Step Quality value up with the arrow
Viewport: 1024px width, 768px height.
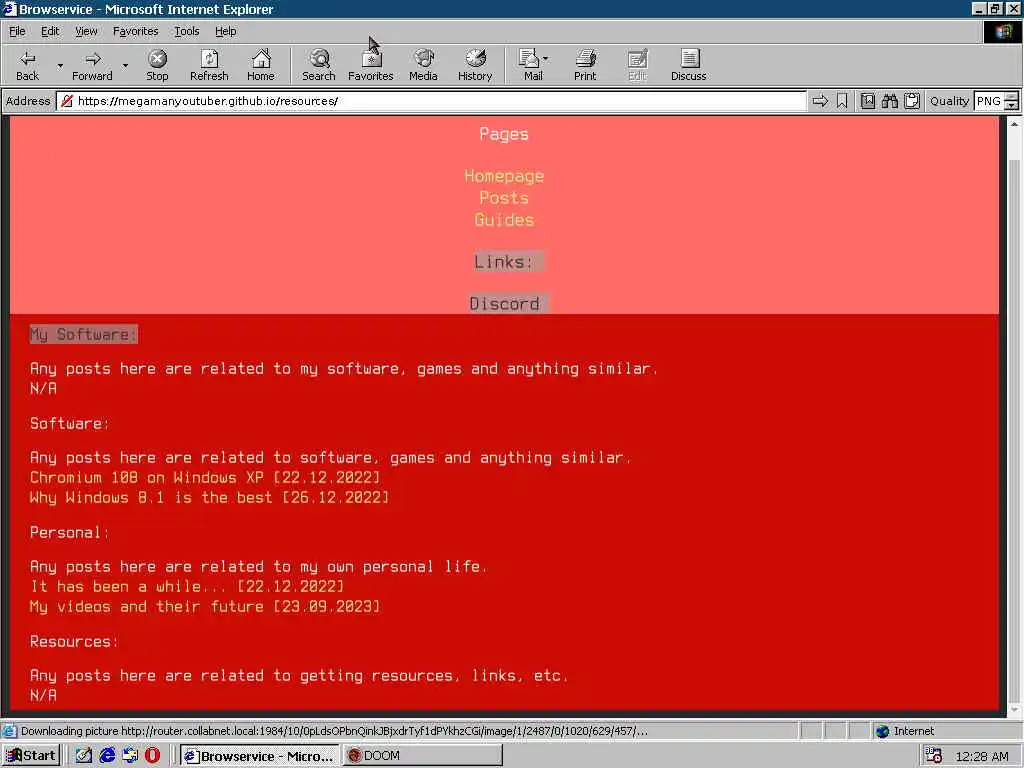(1012, 97)
